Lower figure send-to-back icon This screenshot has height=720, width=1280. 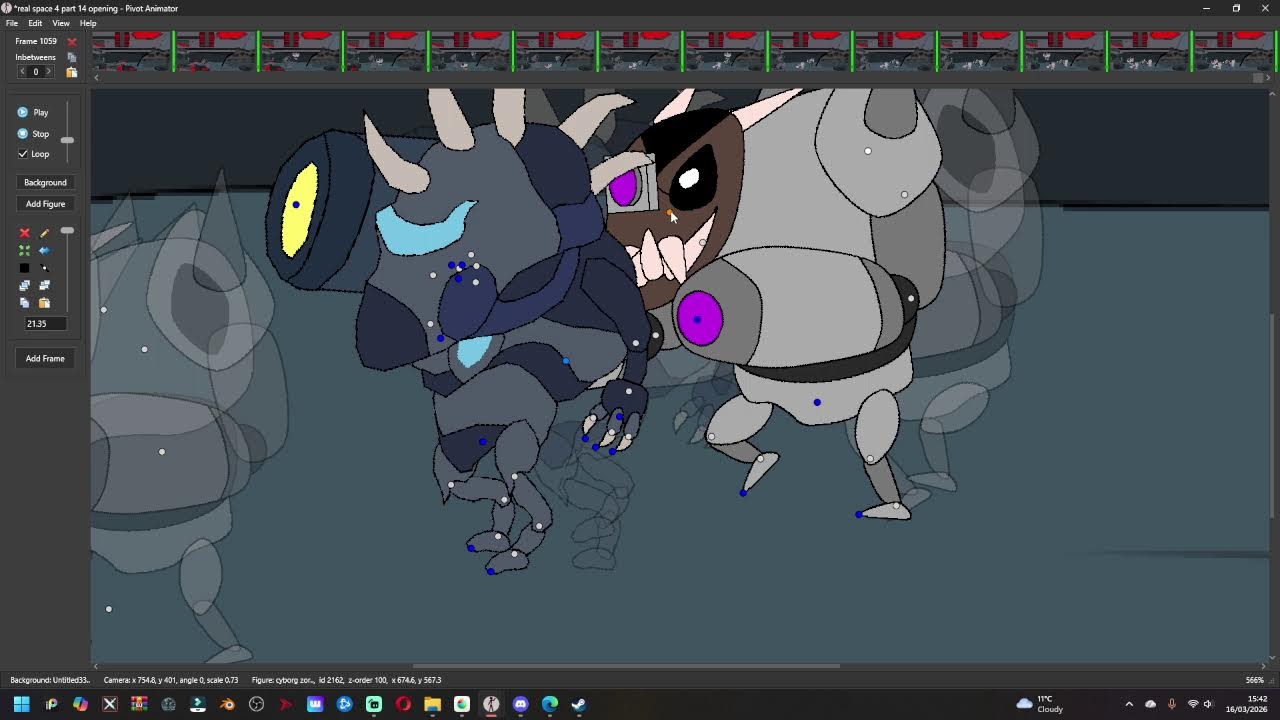pyautogui.click(x=44, y=286)
